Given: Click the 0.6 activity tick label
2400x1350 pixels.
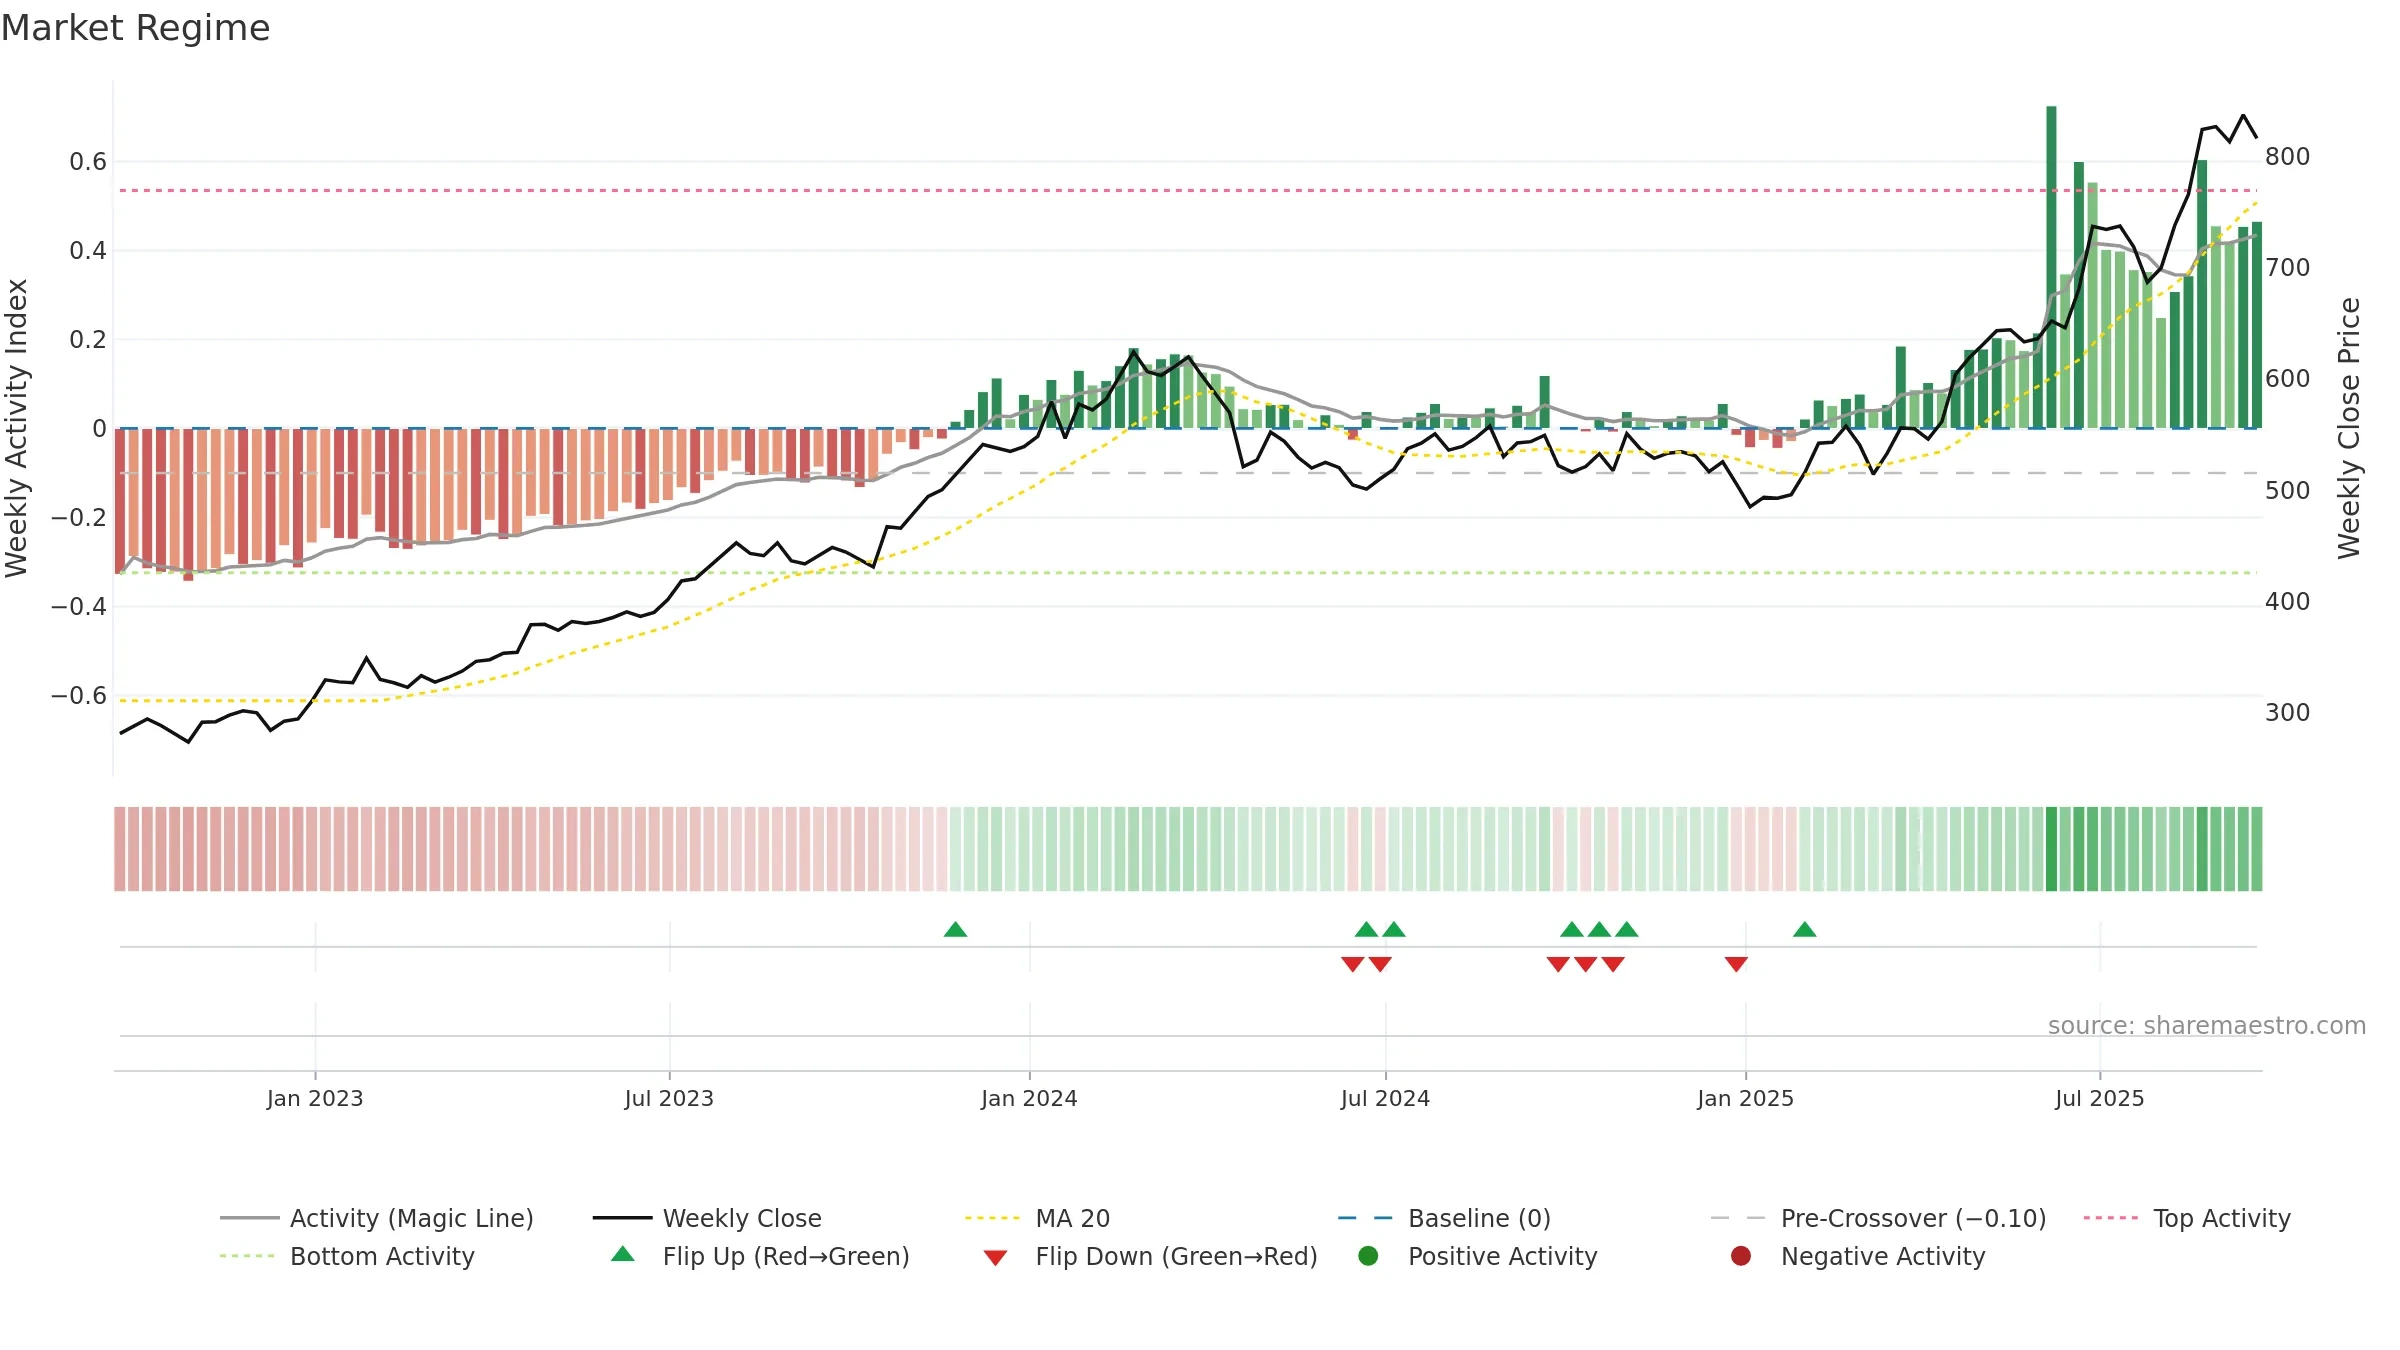Looking at the screenshot, I should 88,162.
